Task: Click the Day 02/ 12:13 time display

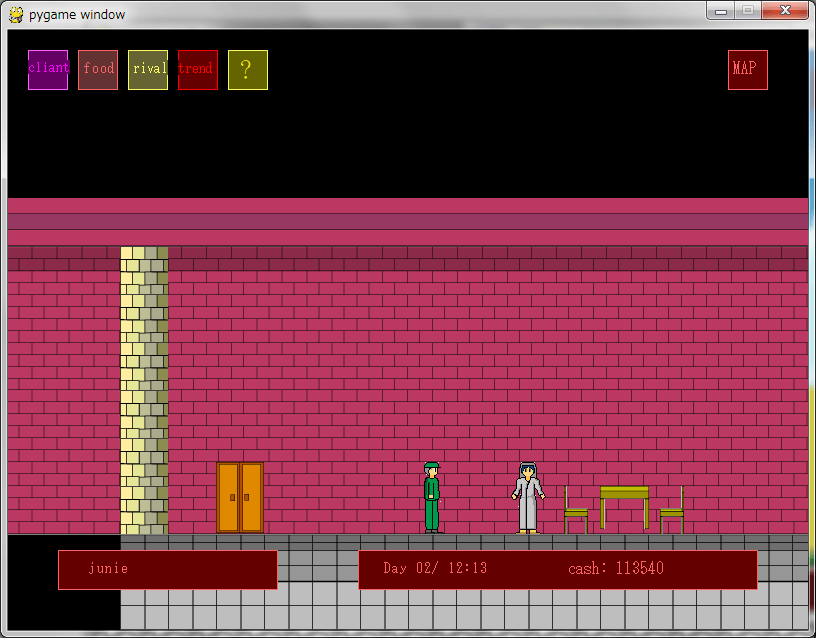Action: pos(435,568)
